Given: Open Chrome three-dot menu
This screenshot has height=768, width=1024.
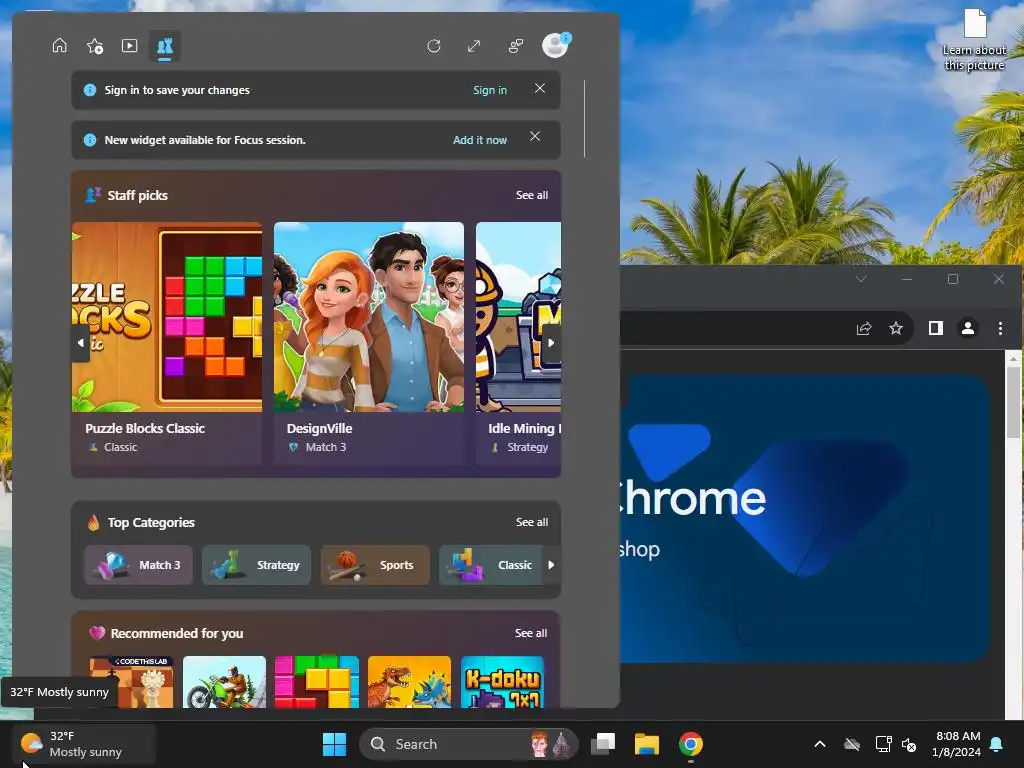Looking at the screenshot, I should pos(1000,328).
